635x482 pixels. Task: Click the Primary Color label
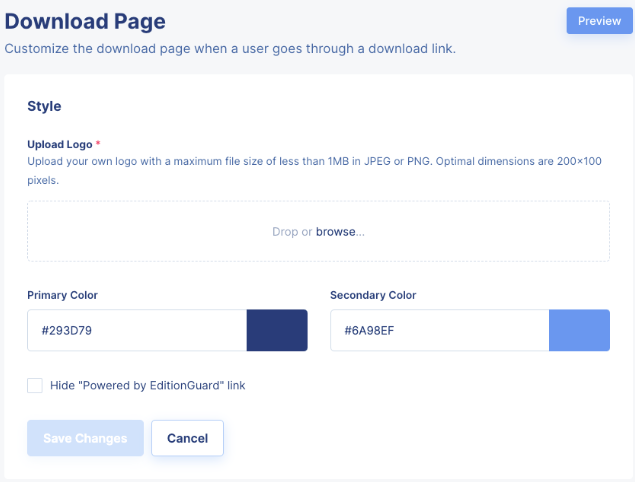point(62,295)
